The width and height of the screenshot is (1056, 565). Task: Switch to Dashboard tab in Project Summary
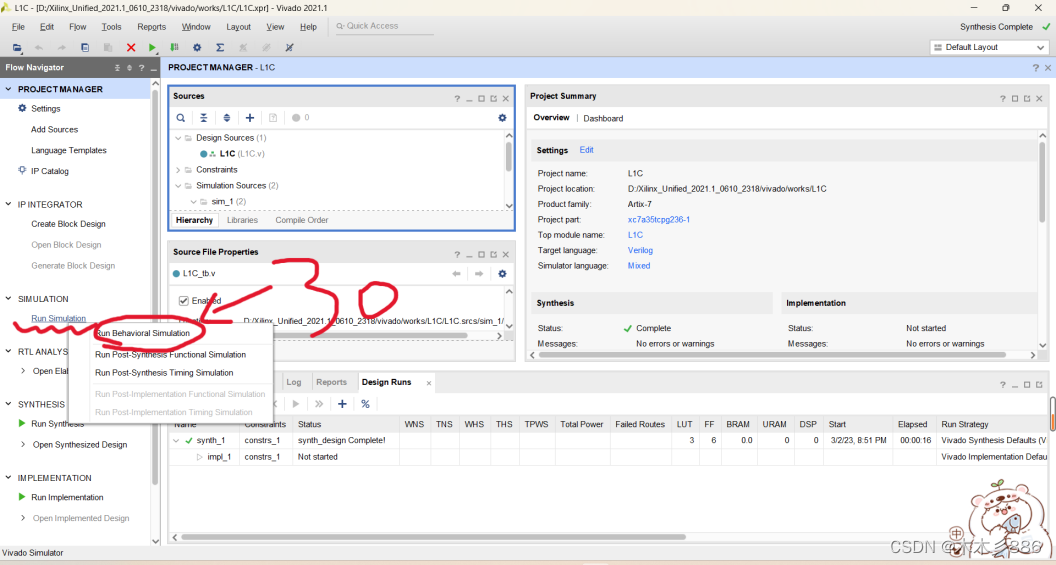click(603, 119)
